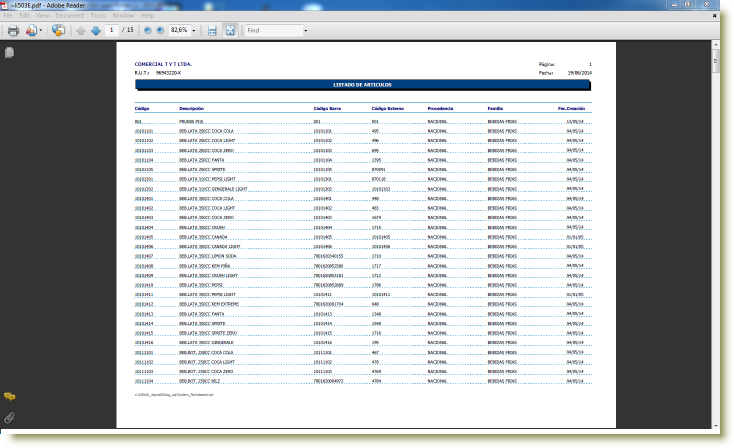This screenshot has width=734, height=448.
Task: Click COMERCIAL T Y T LTDA. heading
Action: (163, 64)
